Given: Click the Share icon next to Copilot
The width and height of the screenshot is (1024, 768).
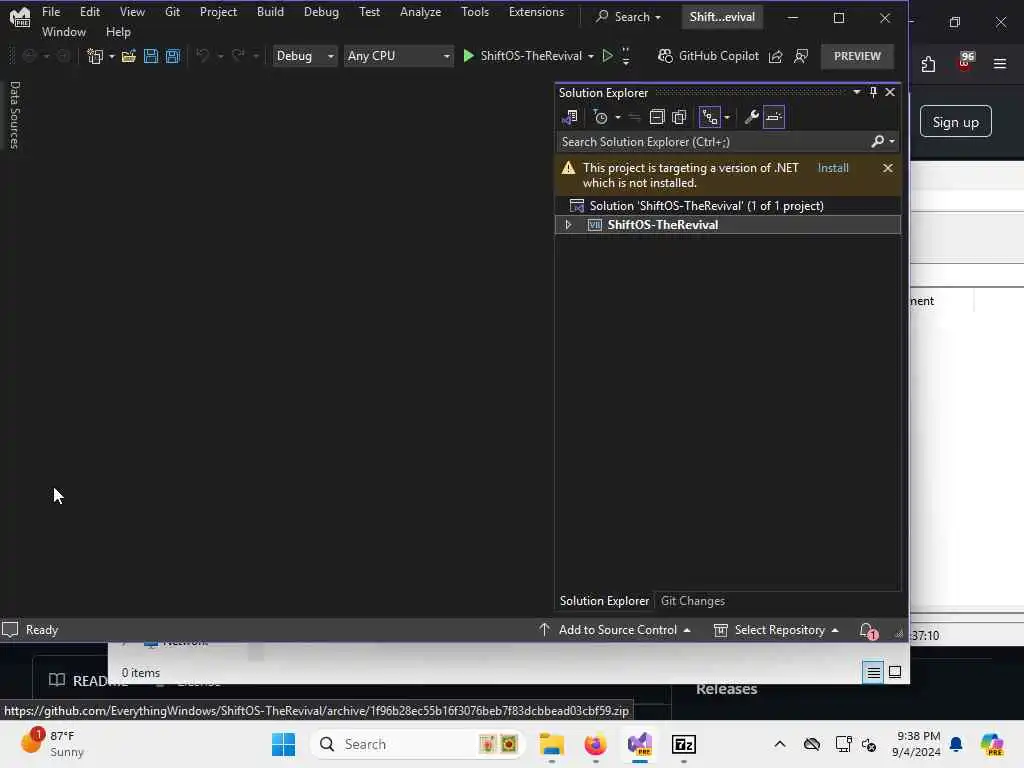Looking at the screenshot, I should coord(775,57).
